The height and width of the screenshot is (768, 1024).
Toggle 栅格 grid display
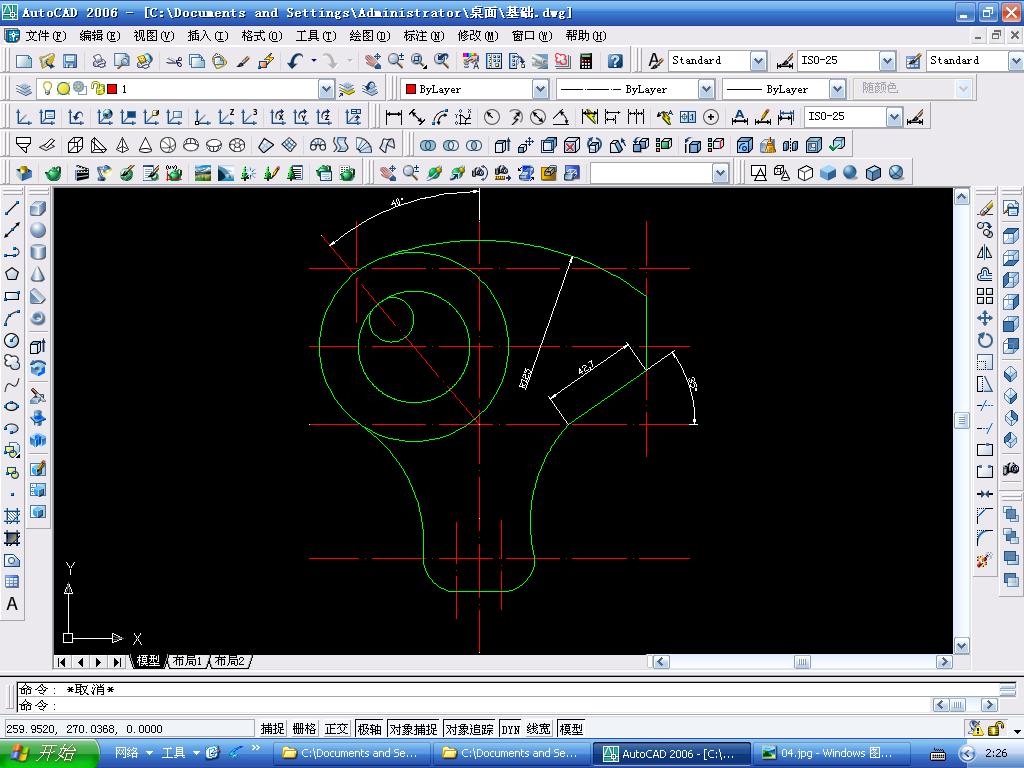(304, 729)
